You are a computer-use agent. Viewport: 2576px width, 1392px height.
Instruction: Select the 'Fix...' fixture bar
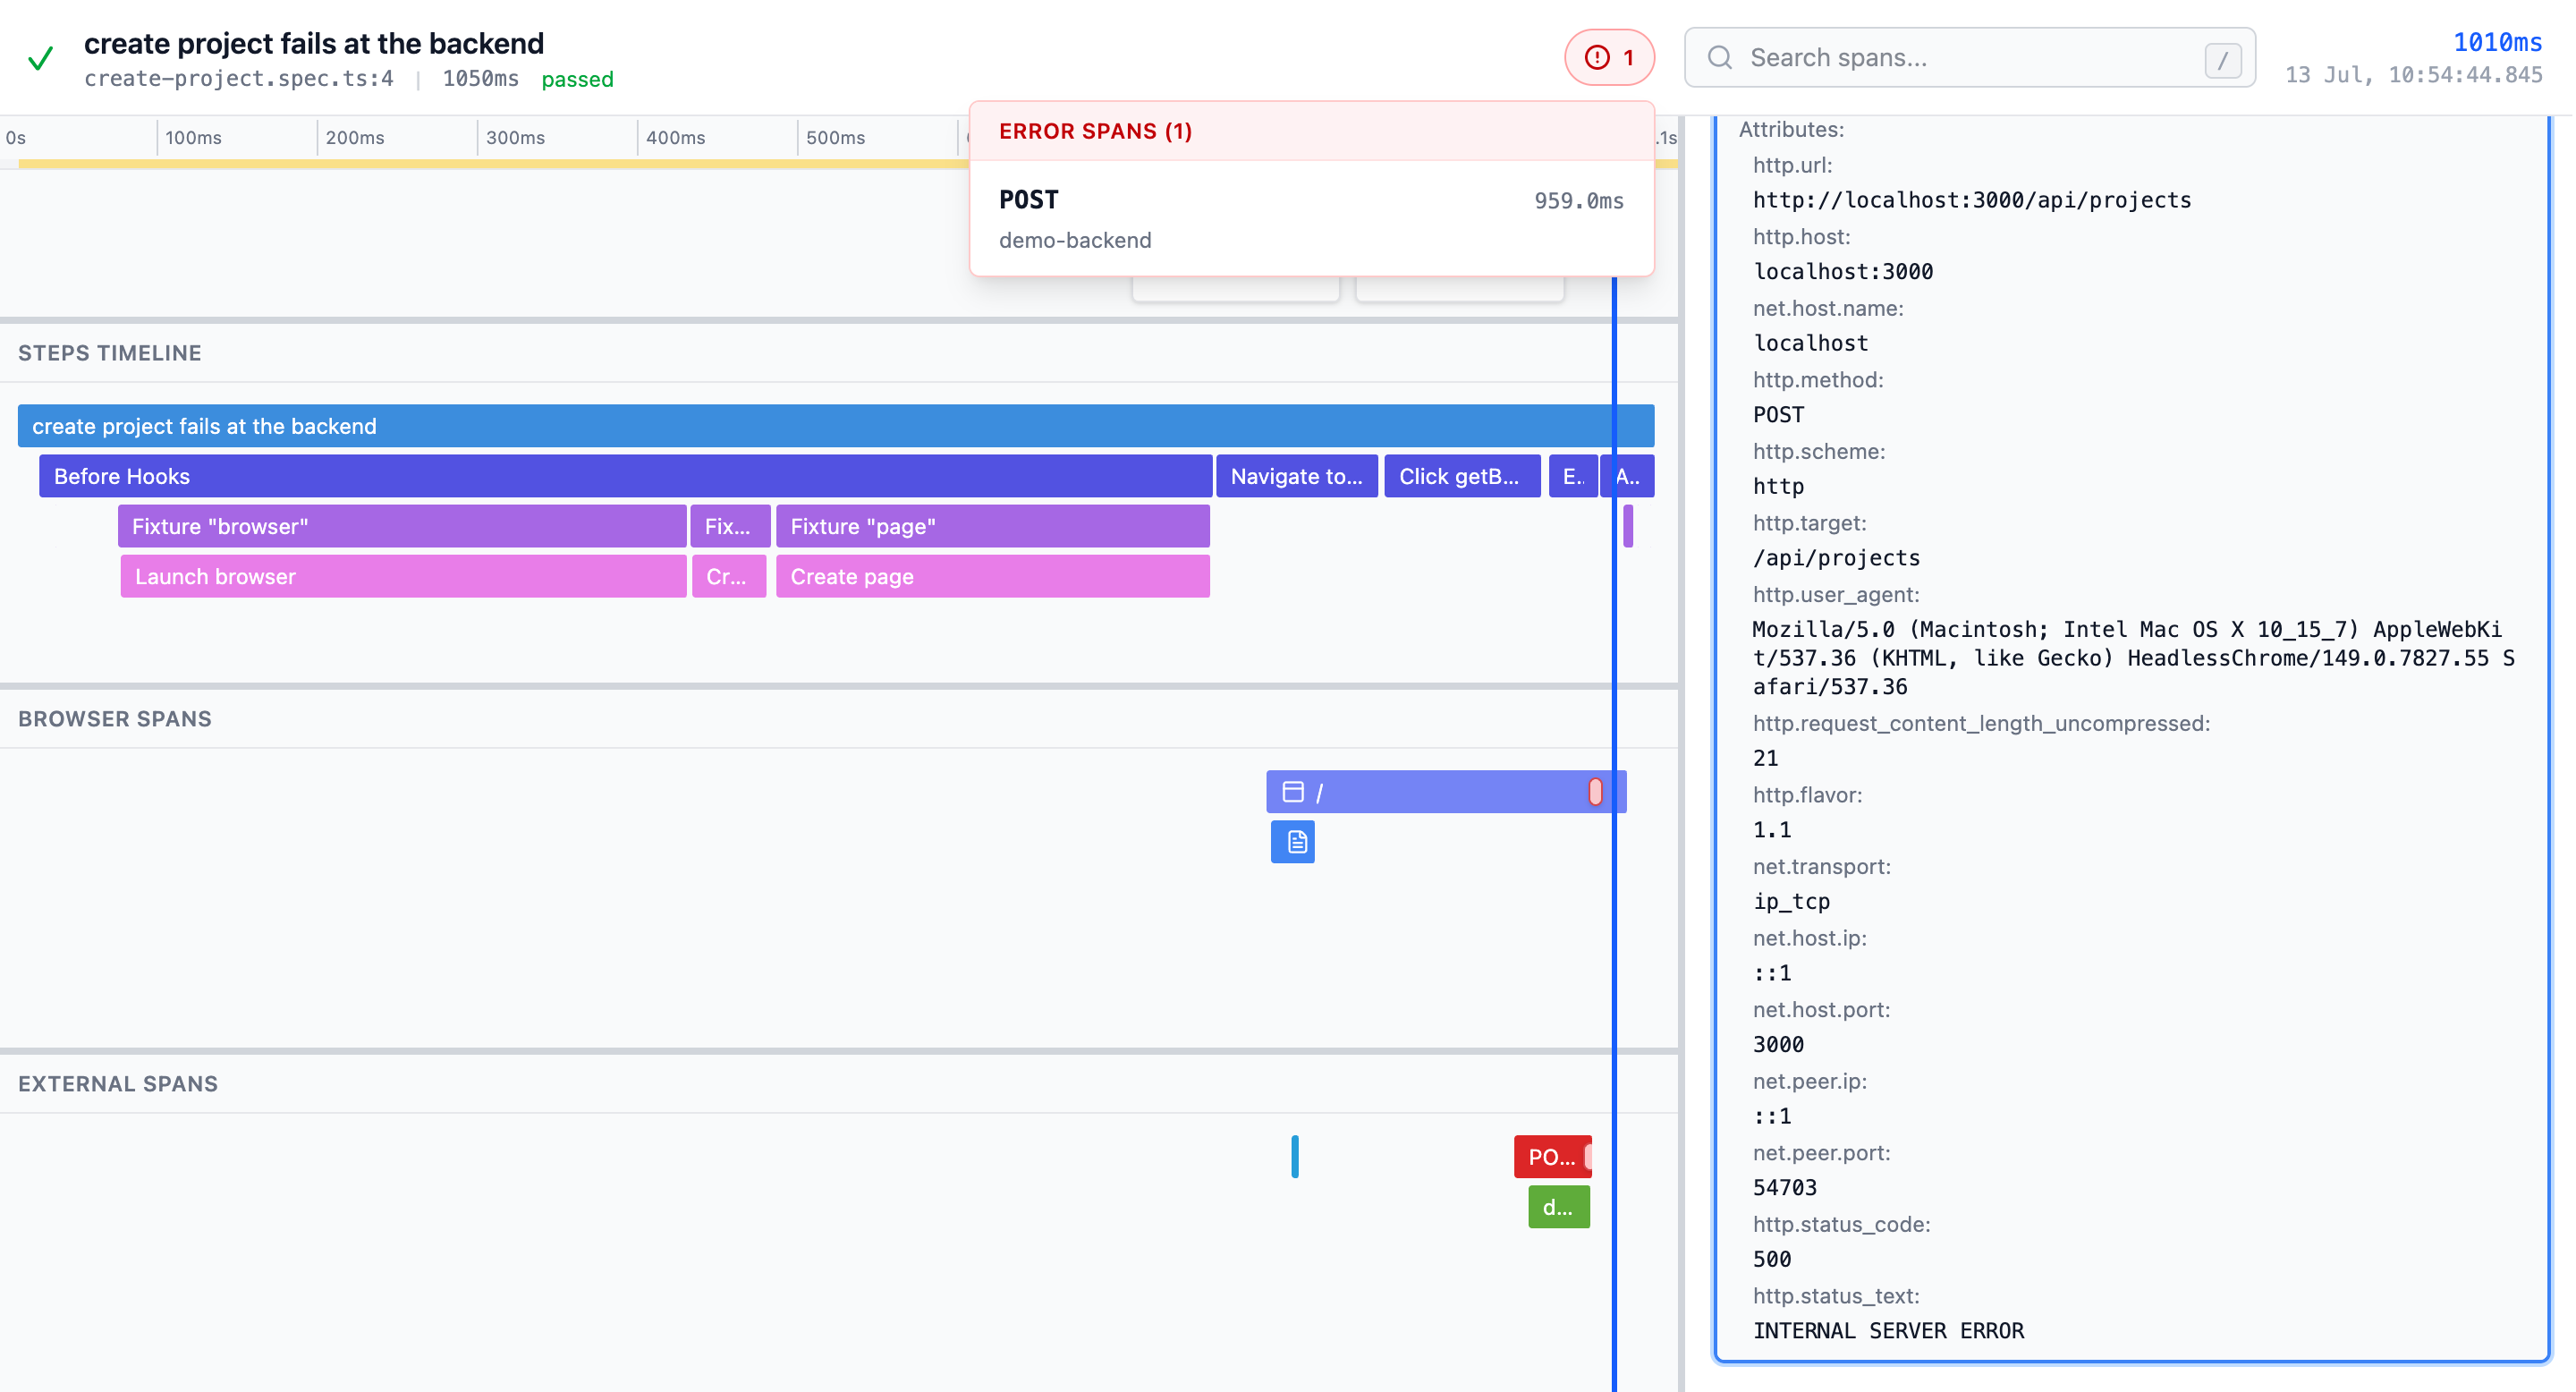(x=729, y=526)
